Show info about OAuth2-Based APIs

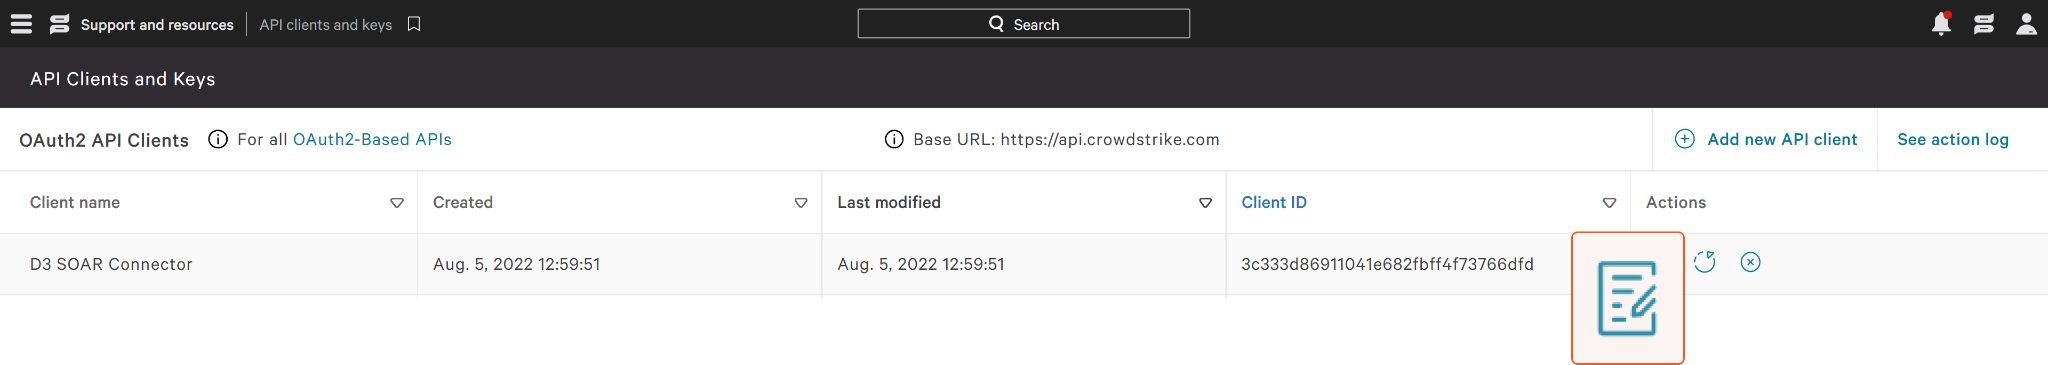[218, 139]
